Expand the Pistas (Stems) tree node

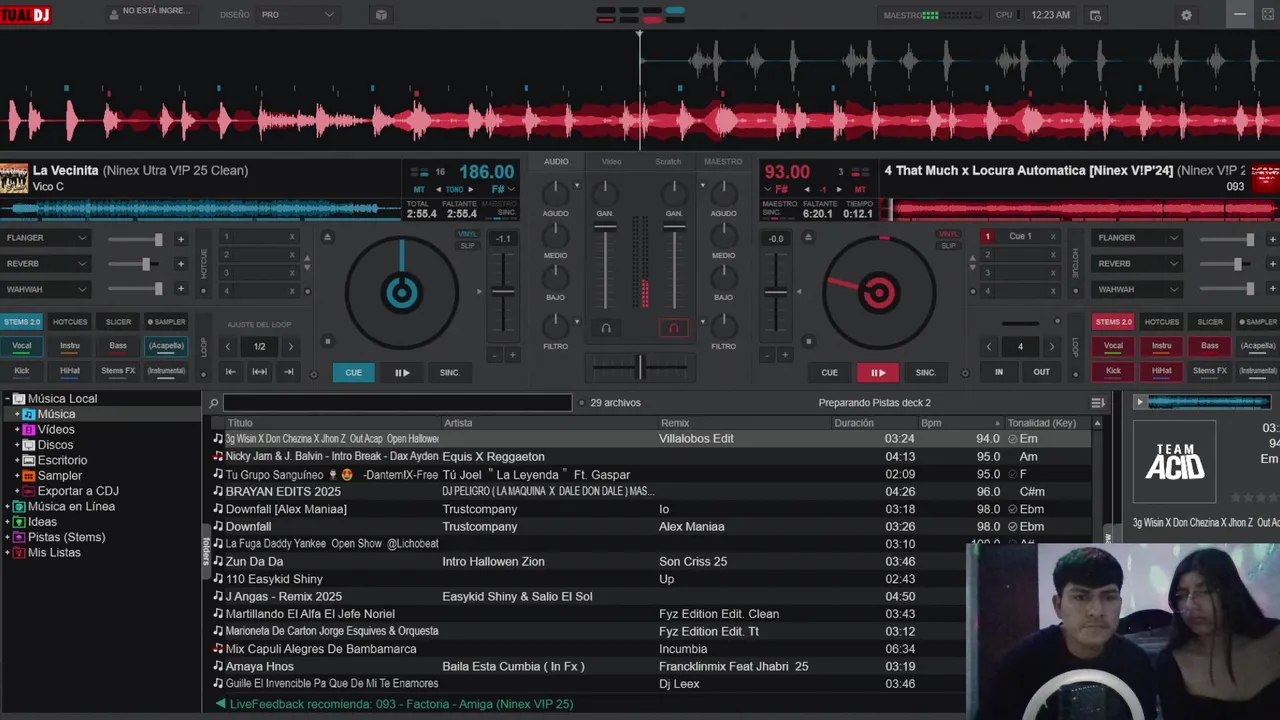(x=8, y=538)
